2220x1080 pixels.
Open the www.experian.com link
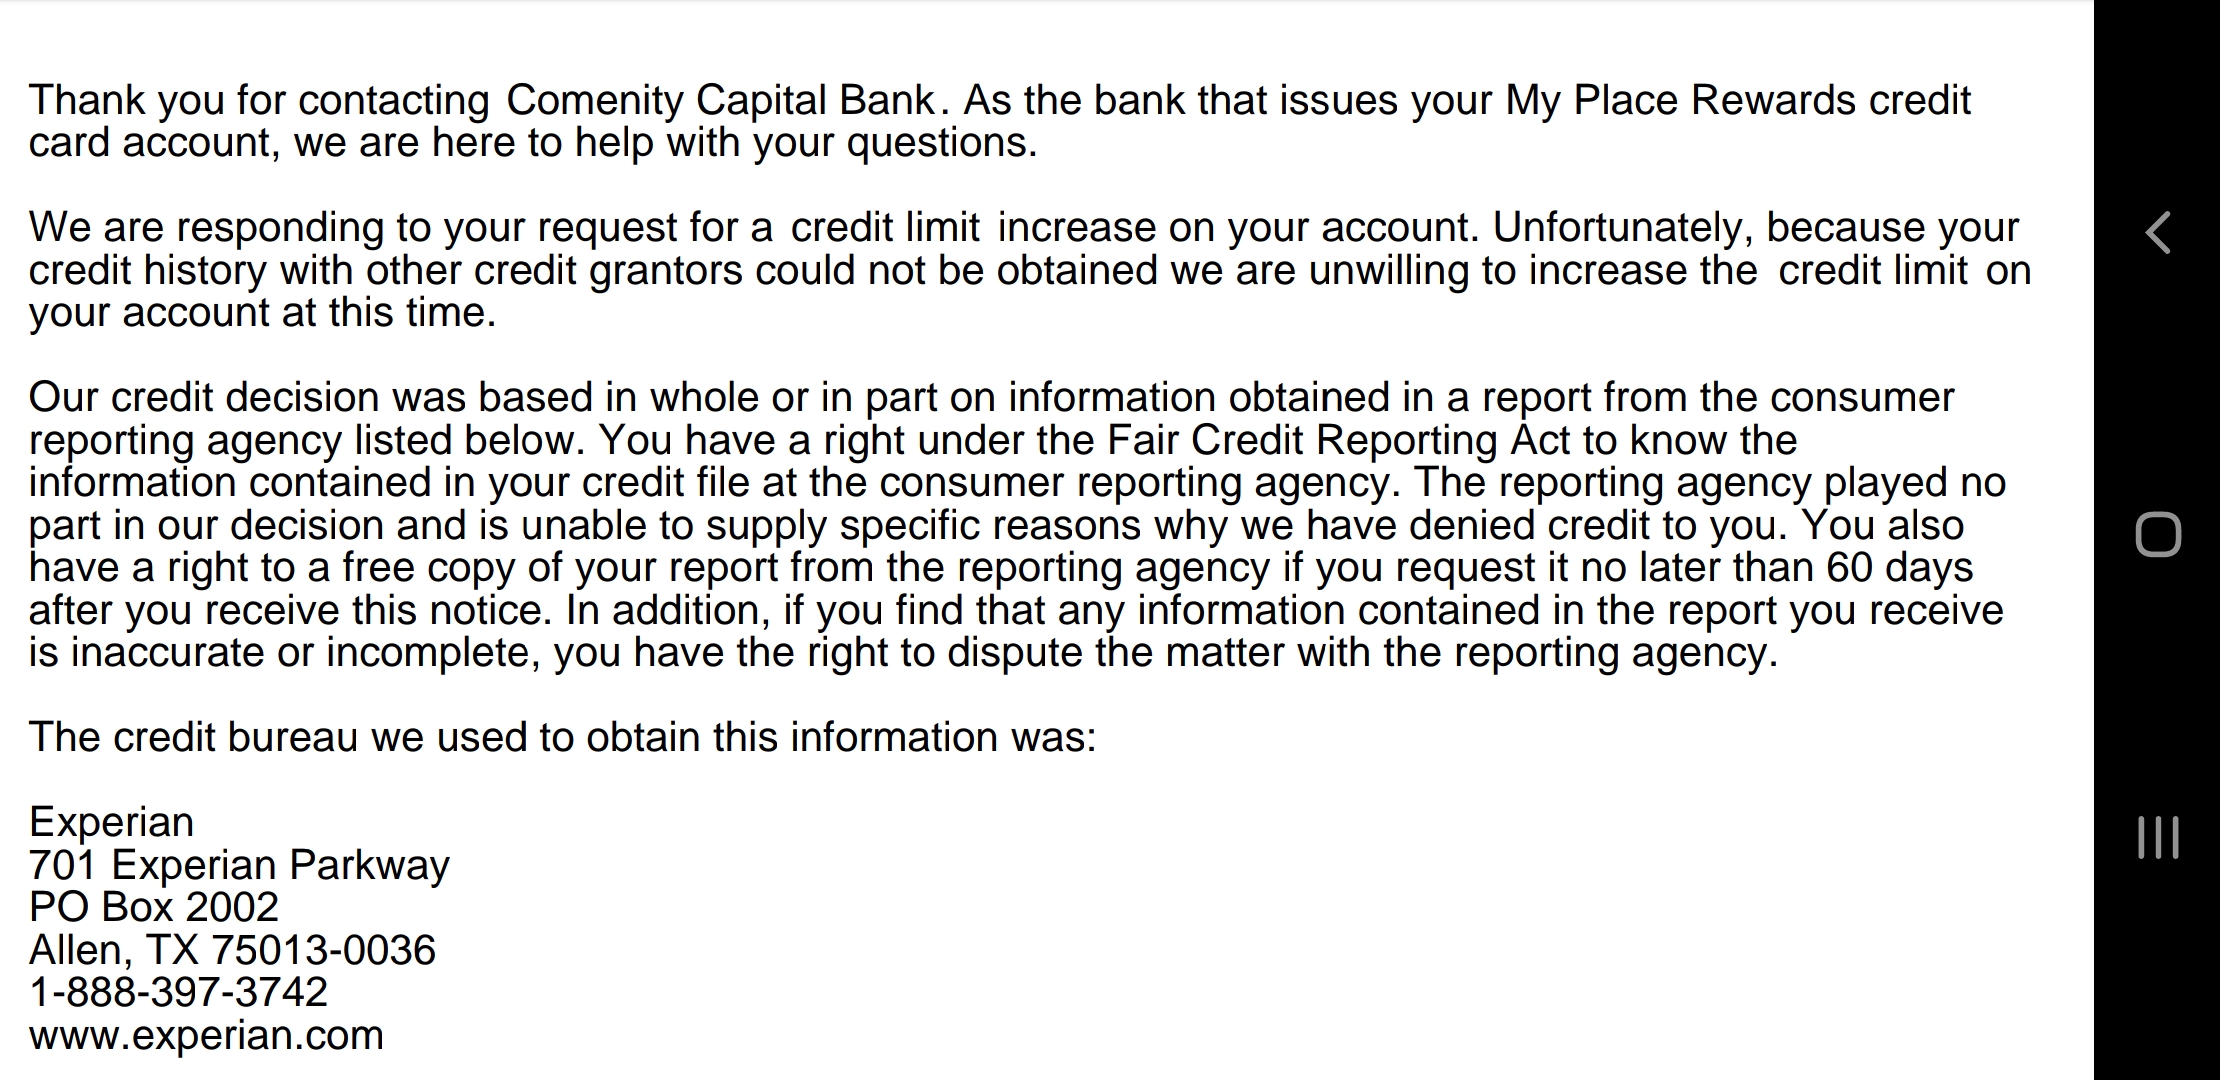[206, 1035]
